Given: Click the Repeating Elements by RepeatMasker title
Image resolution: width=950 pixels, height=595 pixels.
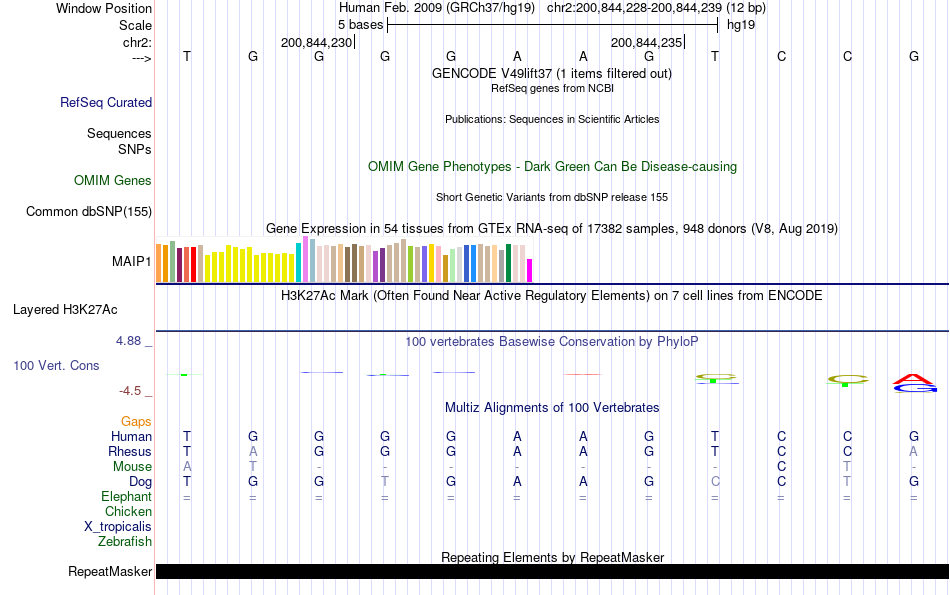Looking at the screenshot, I should [553, 557].
